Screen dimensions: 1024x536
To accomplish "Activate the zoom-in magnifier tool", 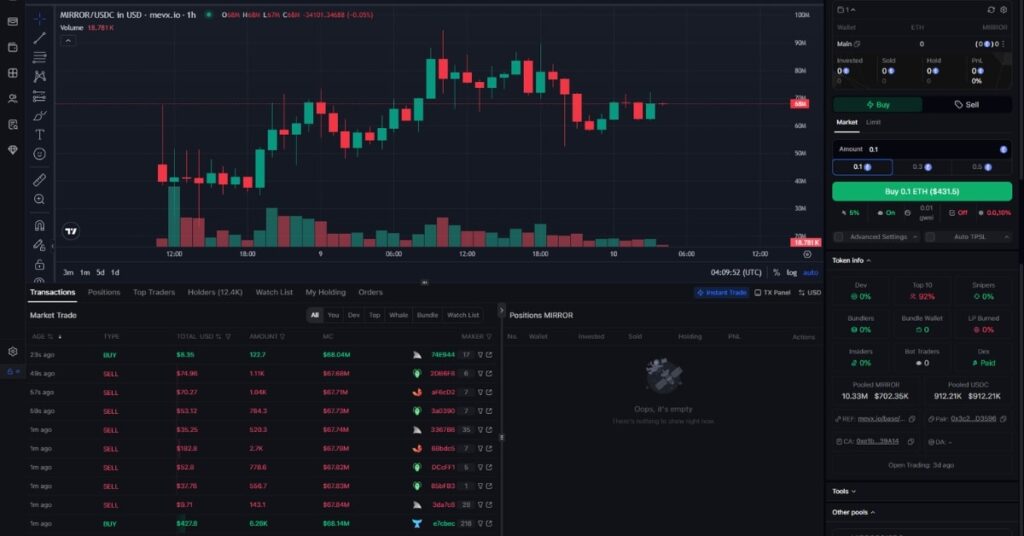I will [x=40, y=199].
